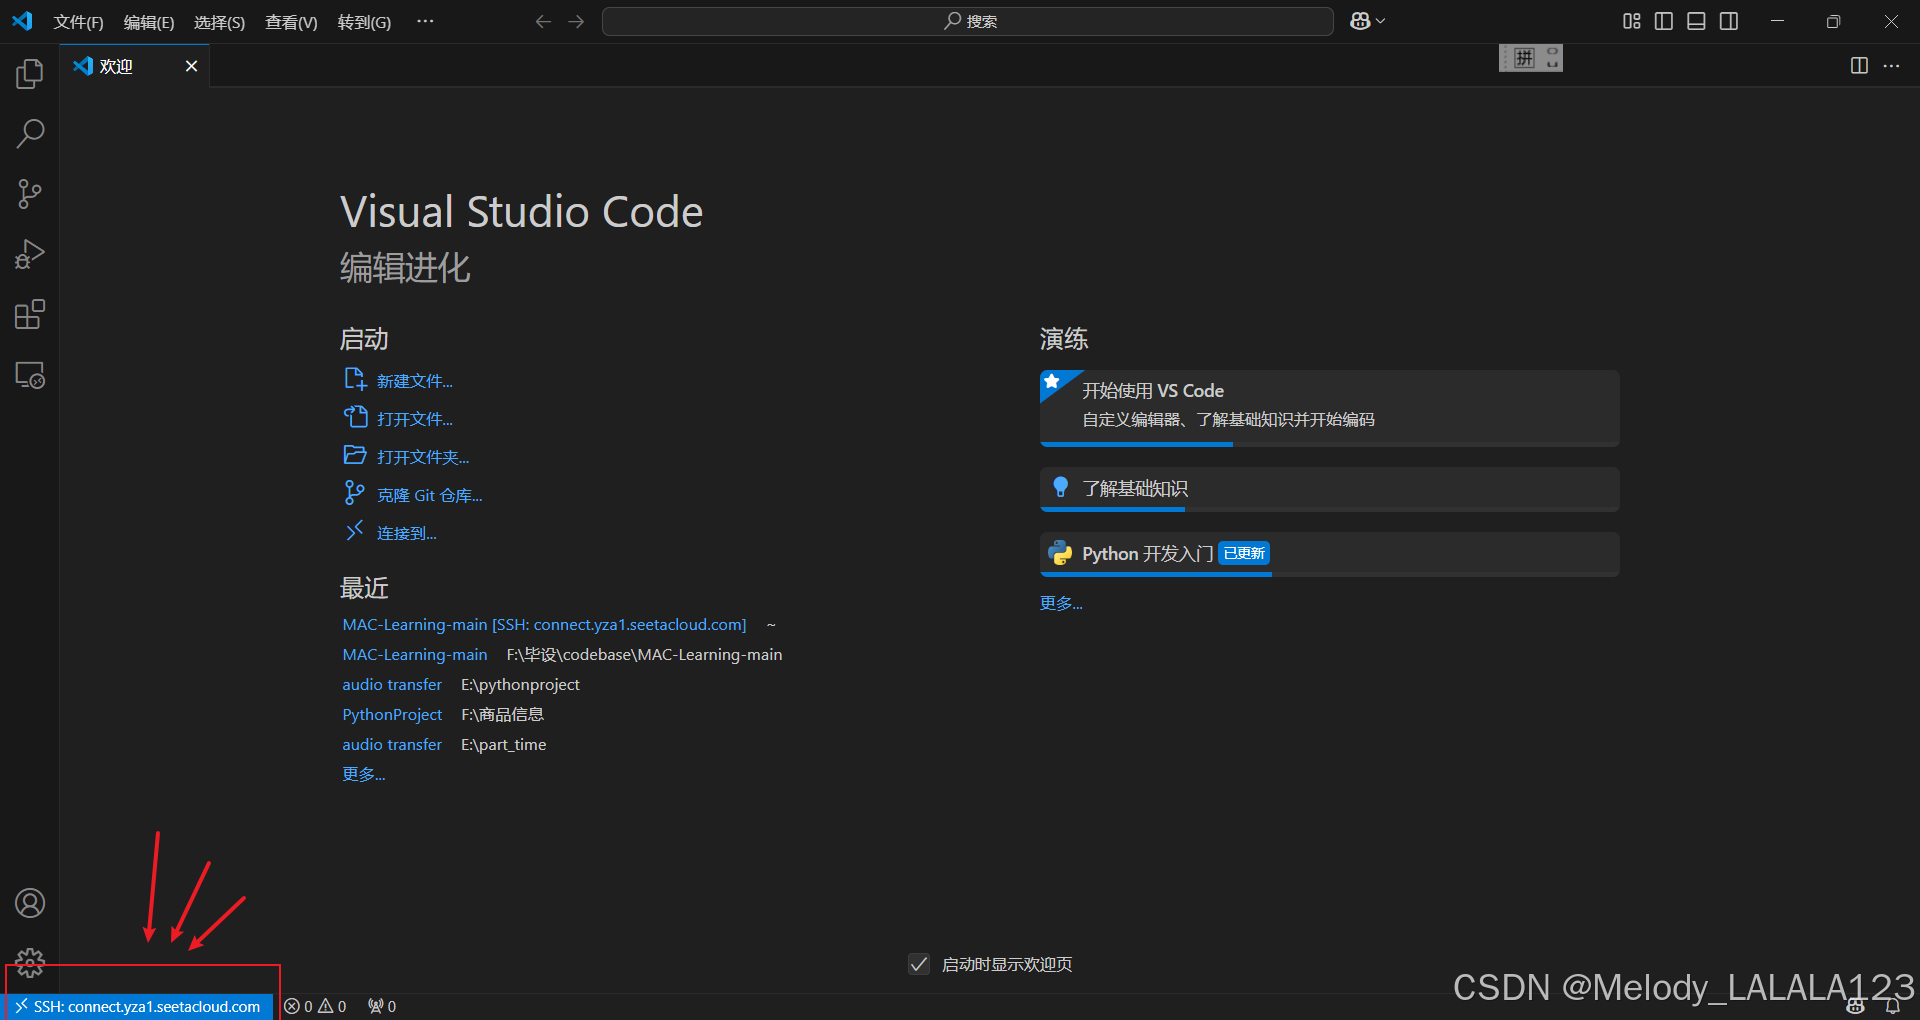Click the git icon beside 克隆 Git 仓库
This screenshot has height=1020, width=1920.
(355, 492)
